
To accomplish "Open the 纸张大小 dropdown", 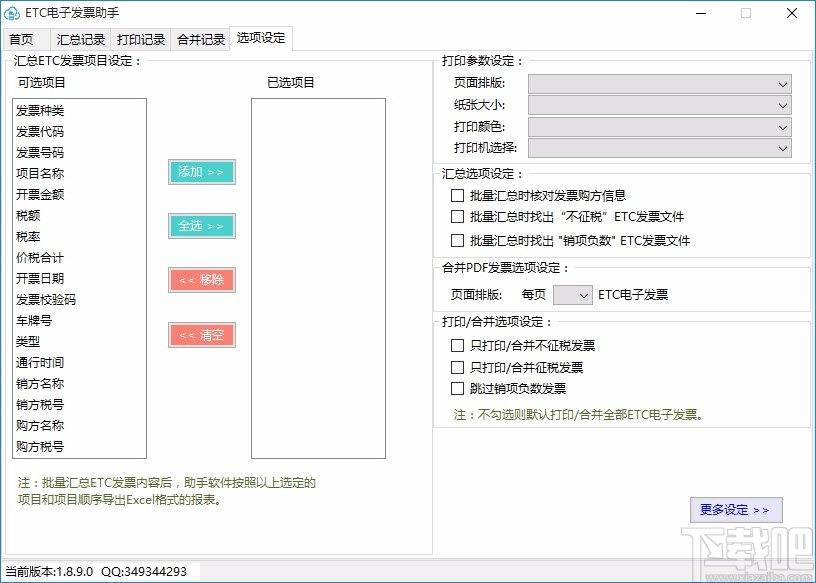I will pyautogui.click(x=783, y=105).
